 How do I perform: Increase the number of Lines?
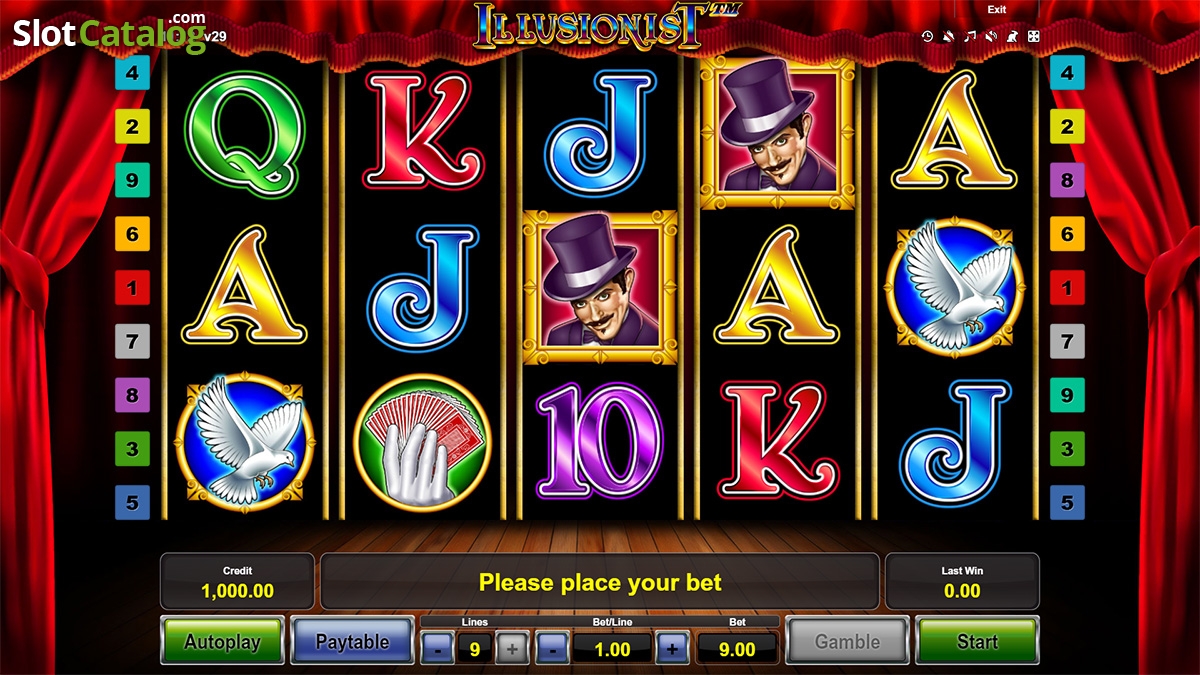coord(513,649)
